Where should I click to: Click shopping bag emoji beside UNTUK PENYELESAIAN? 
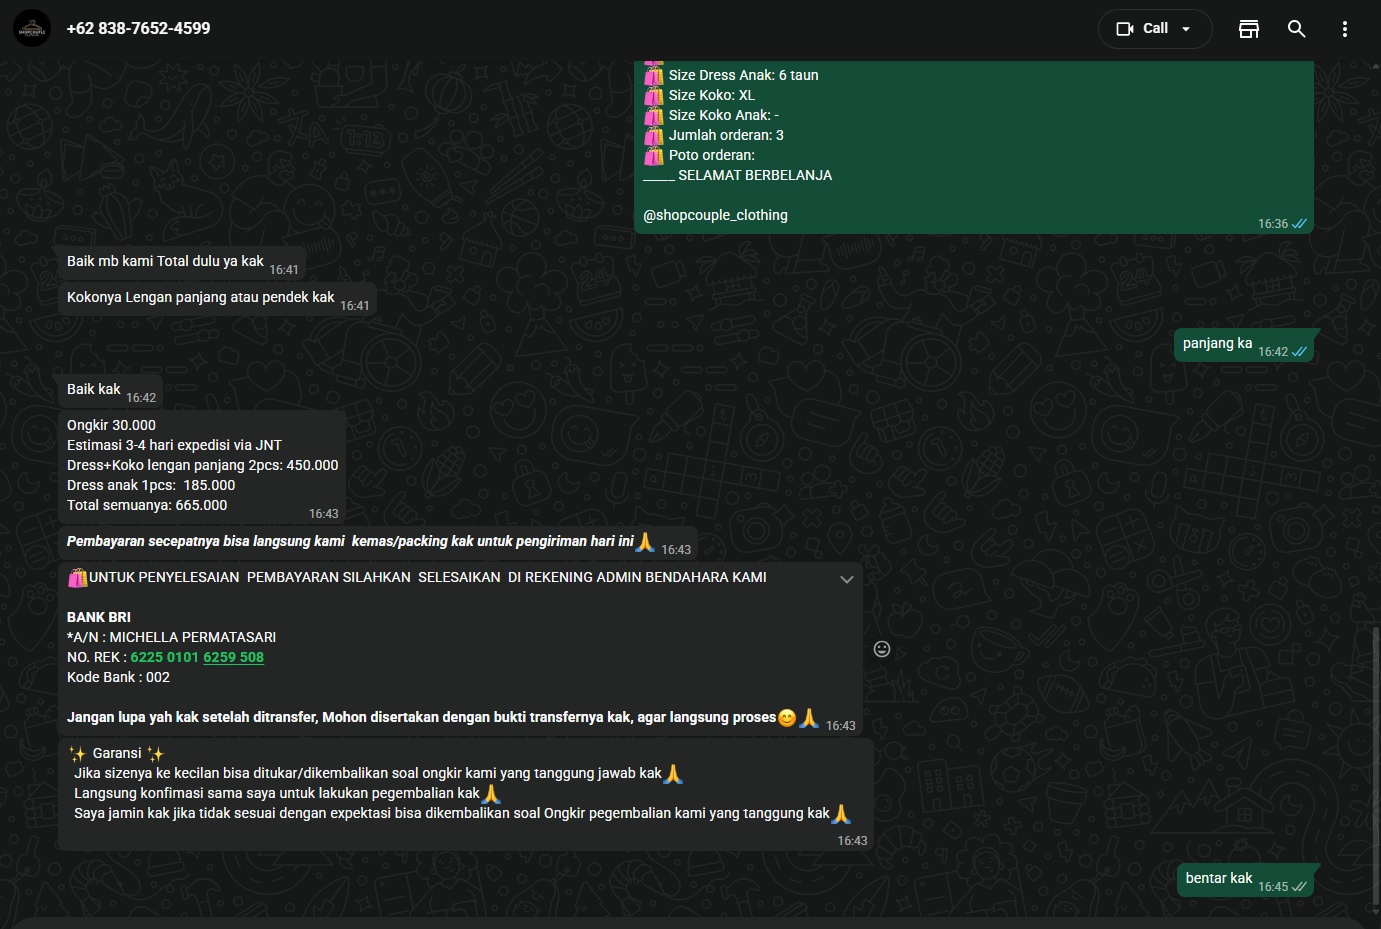point(77,578)
